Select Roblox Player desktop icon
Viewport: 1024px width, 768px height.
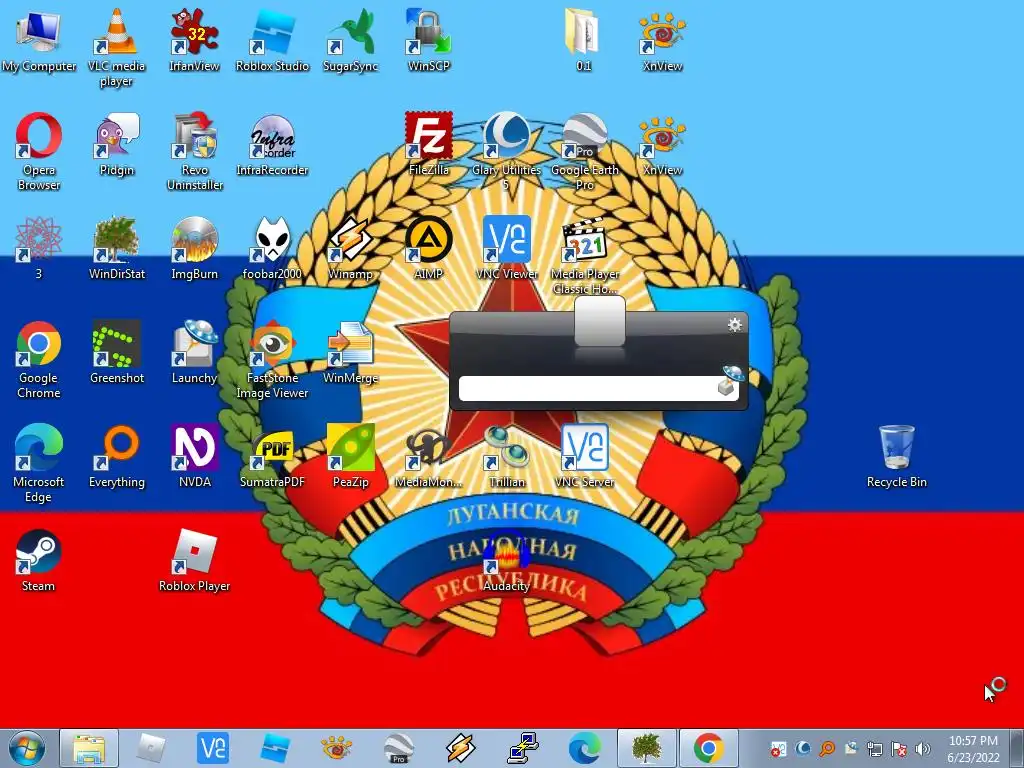pos(194,560)
